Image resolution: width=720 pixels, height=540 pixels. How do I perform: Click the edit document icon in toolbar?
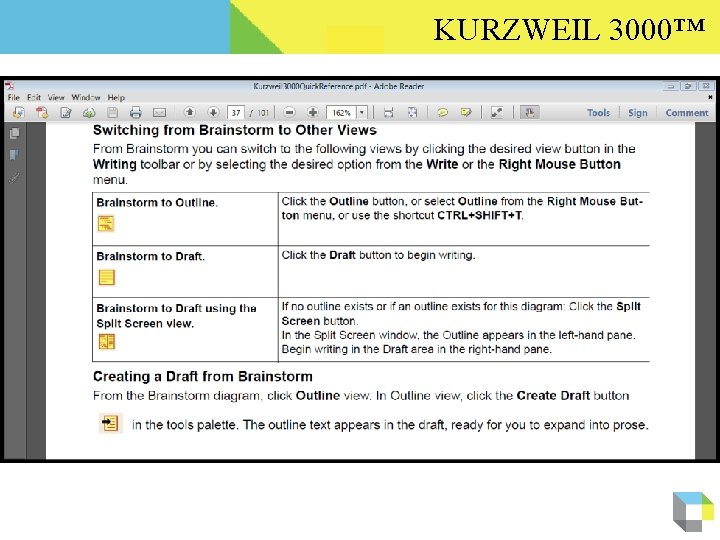point(66,112)
